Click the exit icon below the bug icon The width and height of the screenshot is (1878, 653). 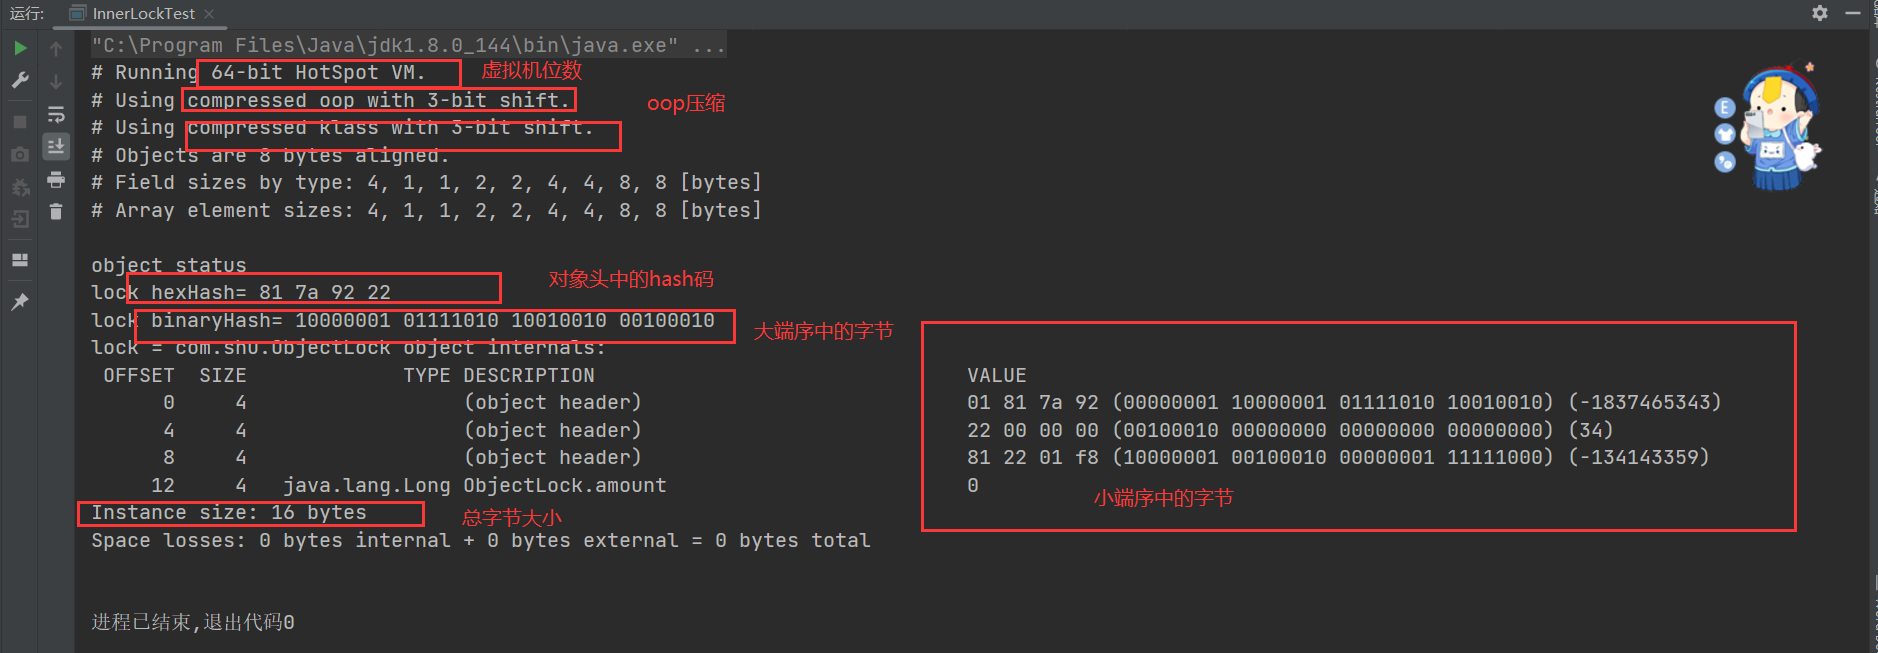click(x=20, y=219)
